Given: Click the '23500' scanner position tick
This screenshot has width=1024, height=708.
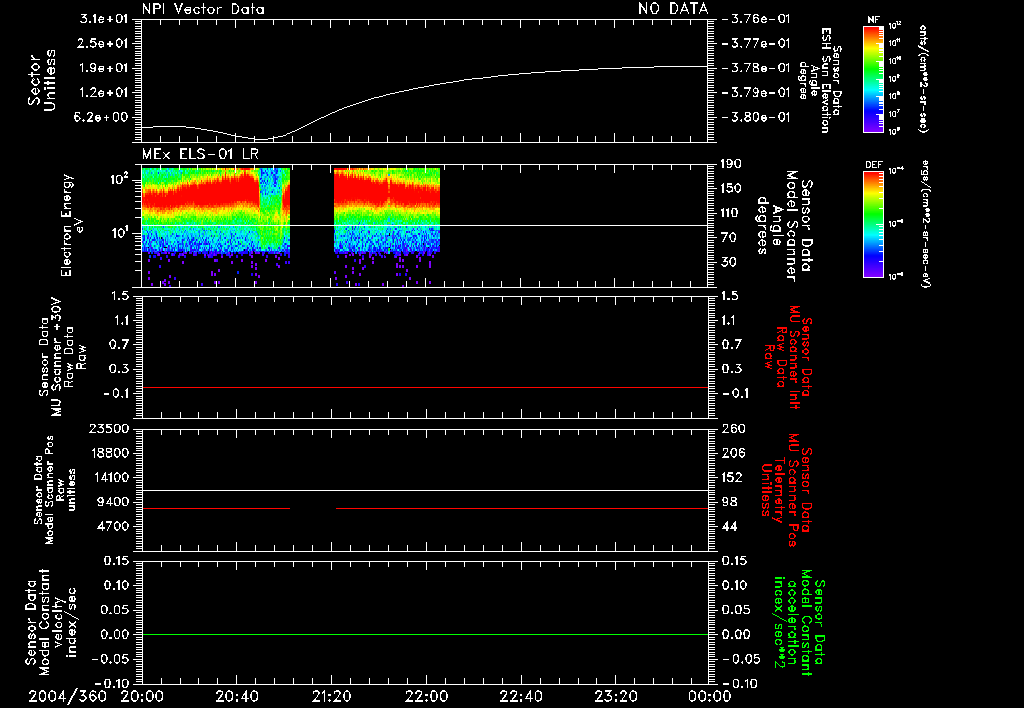Looking at the screenshot, I should (109, 428).
